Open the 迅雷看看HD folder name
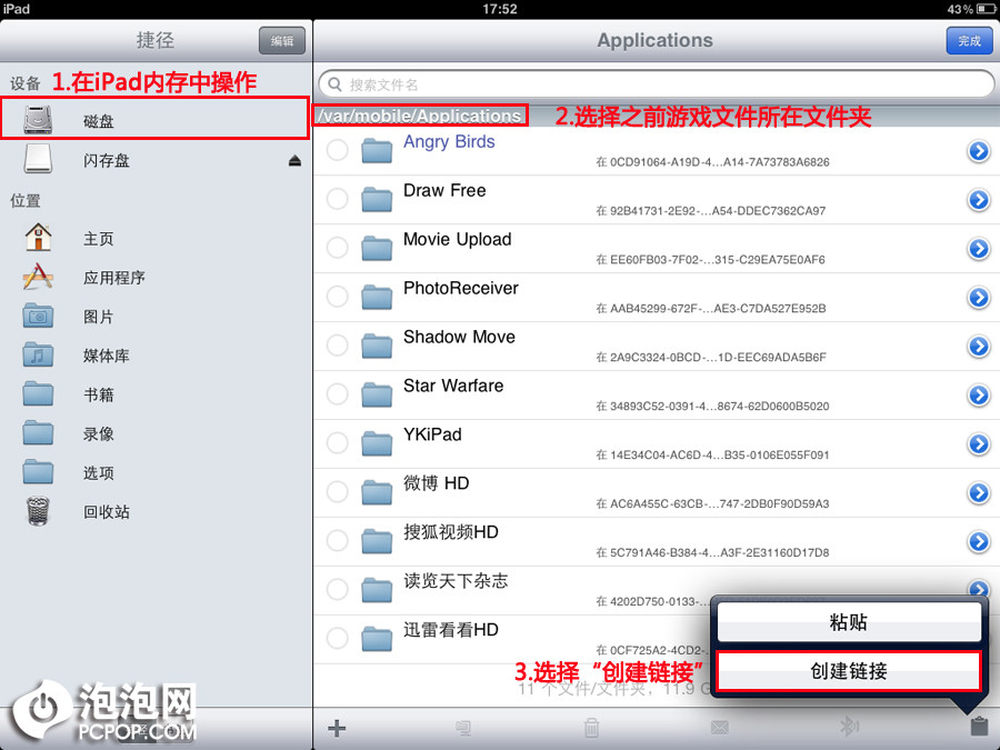 click(451, 629)
